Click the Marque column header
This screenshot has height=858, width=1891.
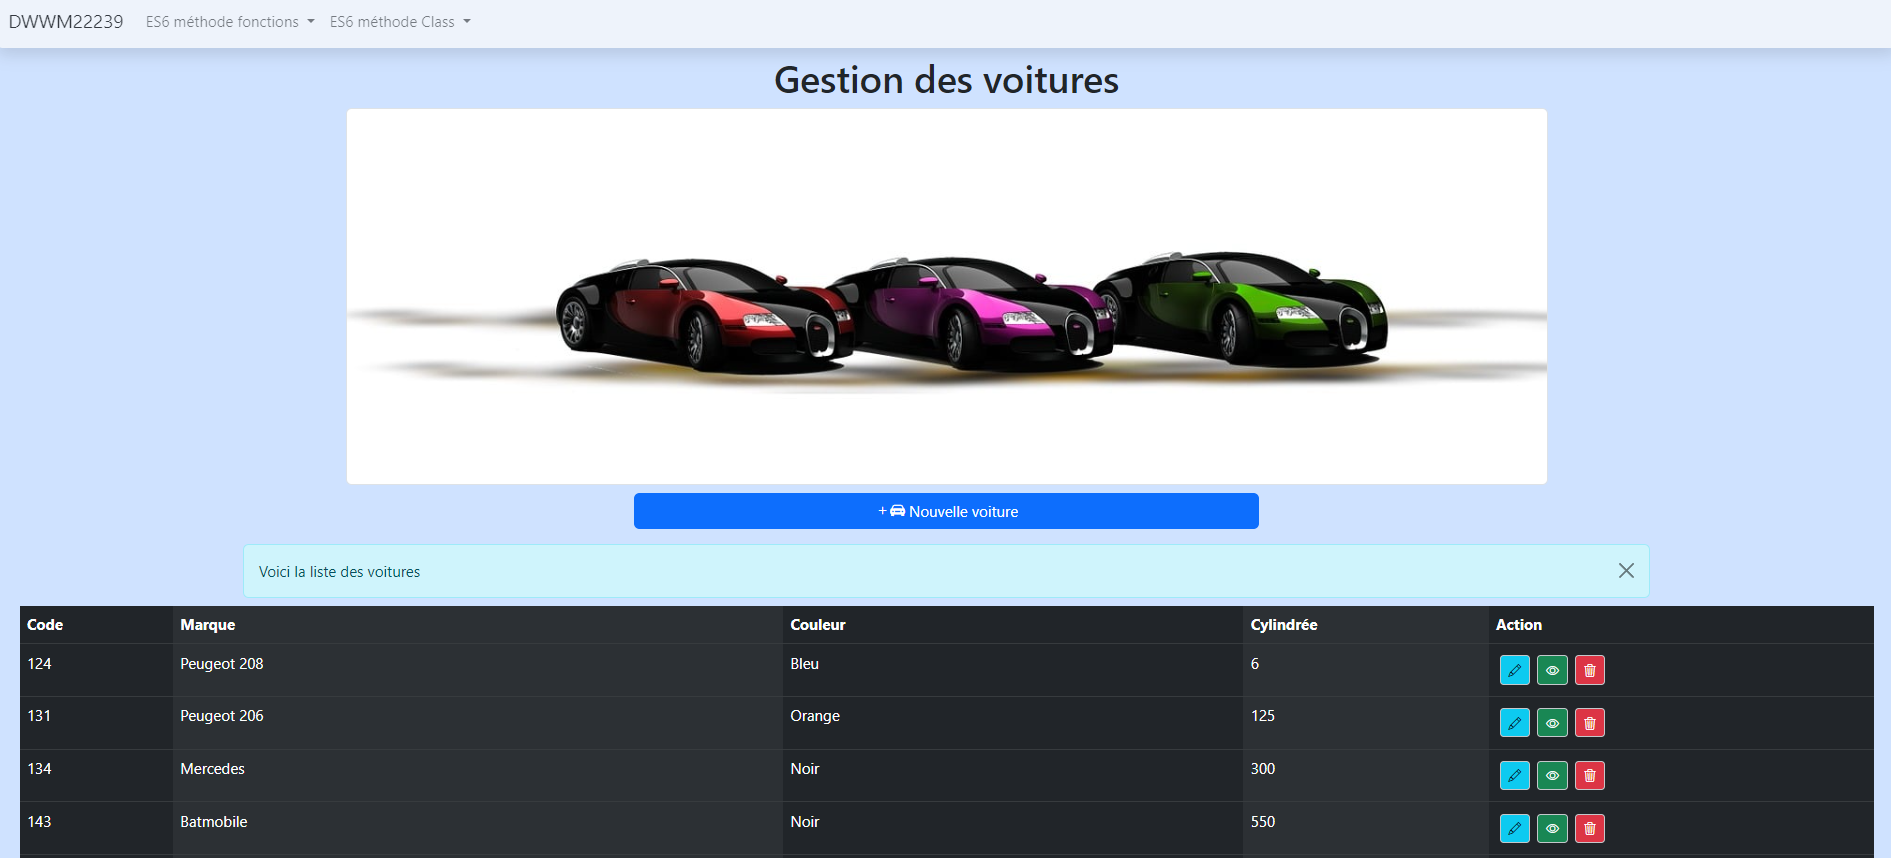point(208,625)
